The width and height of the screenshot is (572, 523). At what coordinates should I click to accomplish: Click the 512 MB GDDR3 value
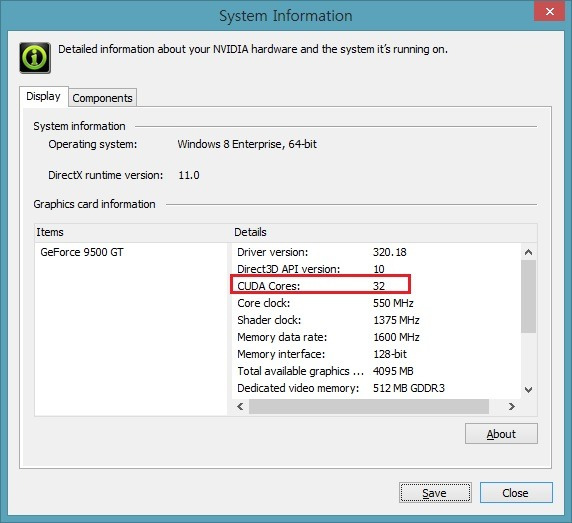409,388
